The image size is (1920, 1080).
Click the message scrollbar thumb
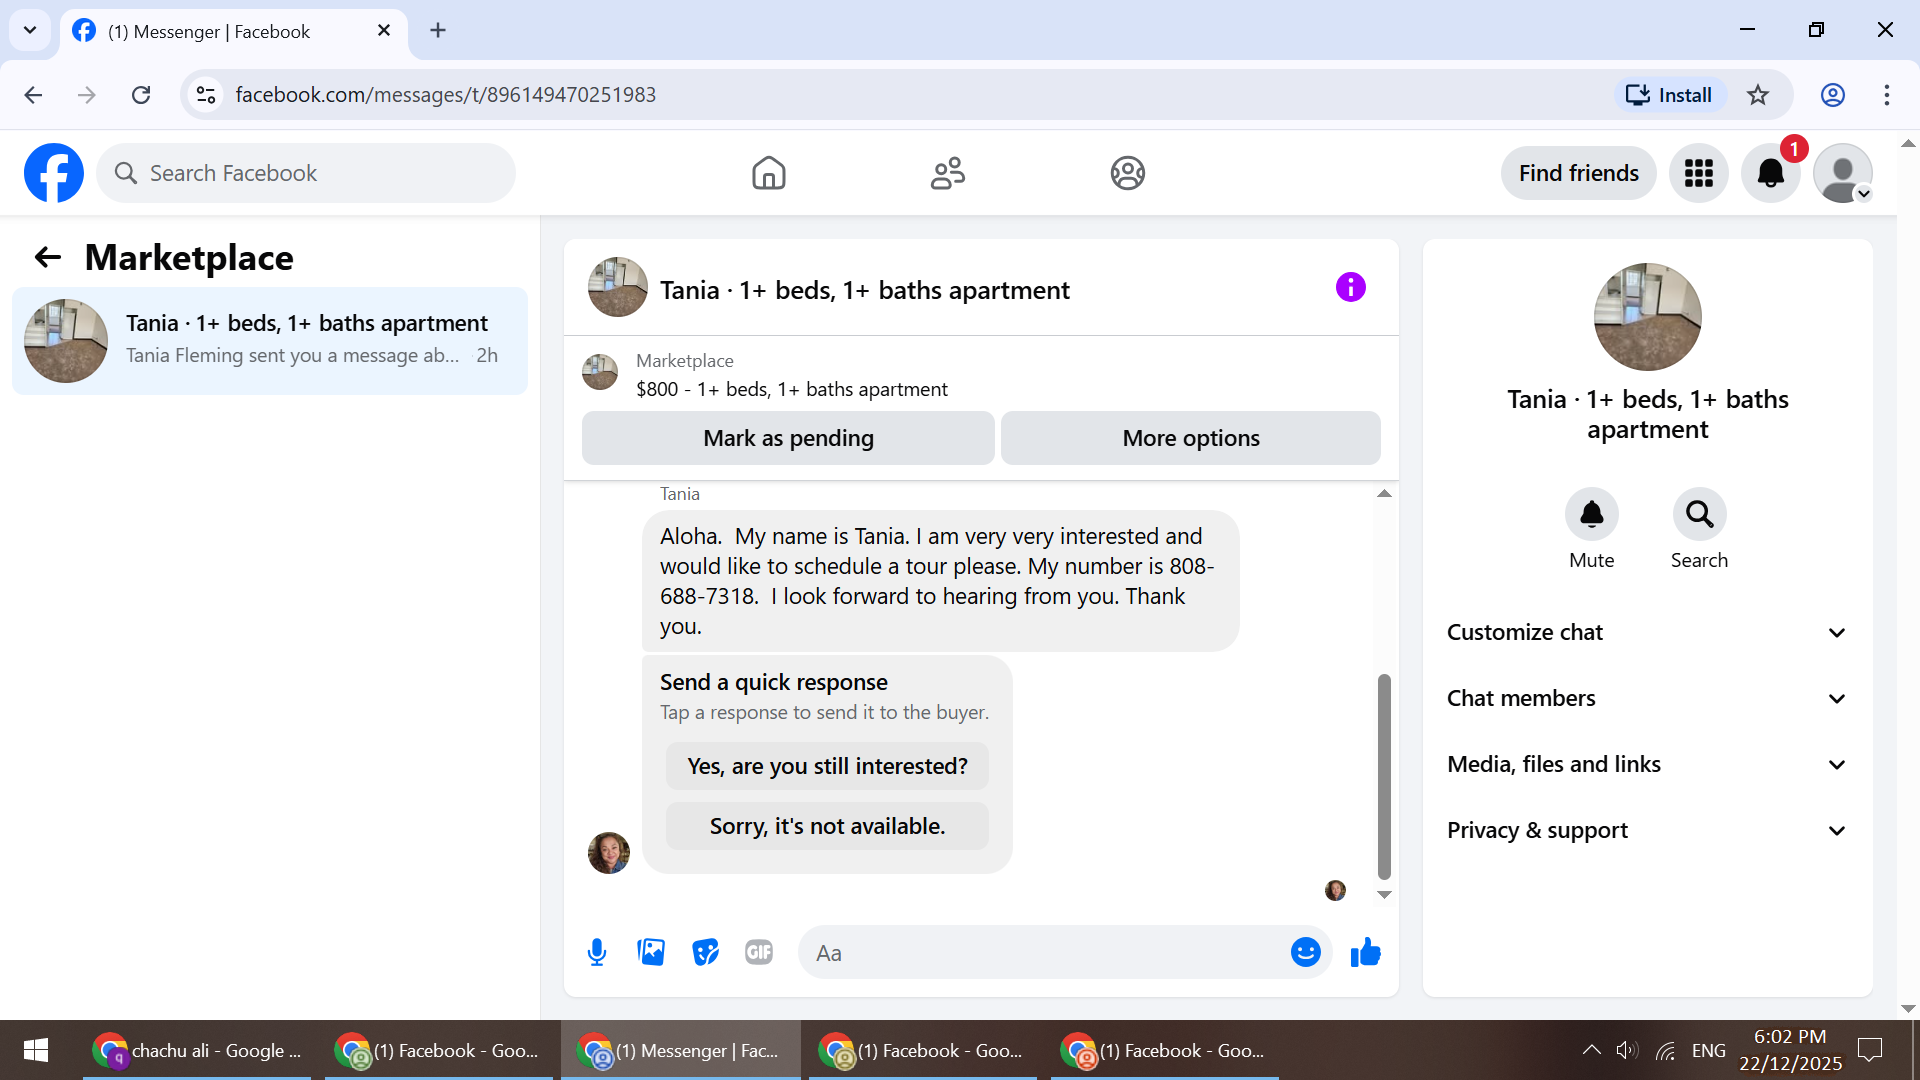pyautogui.click(x=1384, y=775)
